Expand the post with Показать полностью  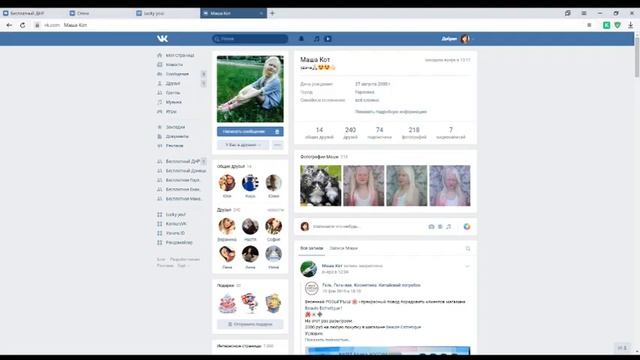click(327, 340)
